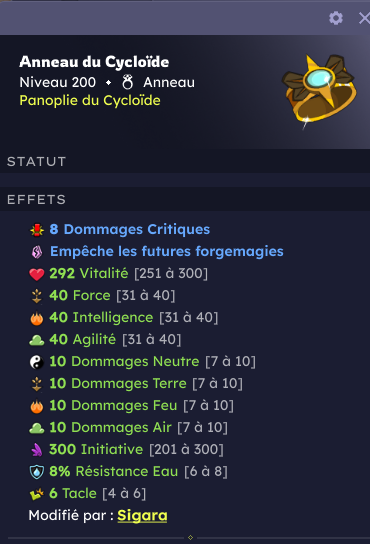Close the item tooltip panel
370x544 pixels.
(x=364, y=18)
